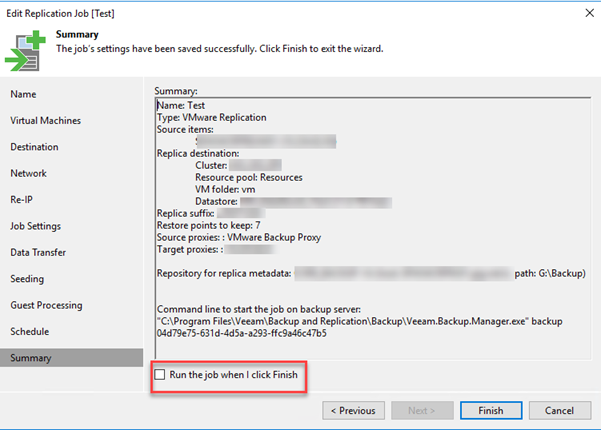Go to Guest Processing step
Image resolution: width=601 pixels, height=430 pixels.
[46, 305]
